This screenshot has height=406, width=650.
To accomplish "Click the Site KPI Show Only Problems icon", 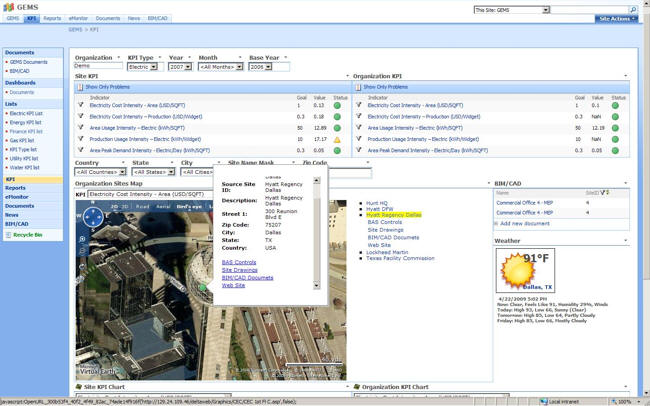I will [x=80, y=87].
